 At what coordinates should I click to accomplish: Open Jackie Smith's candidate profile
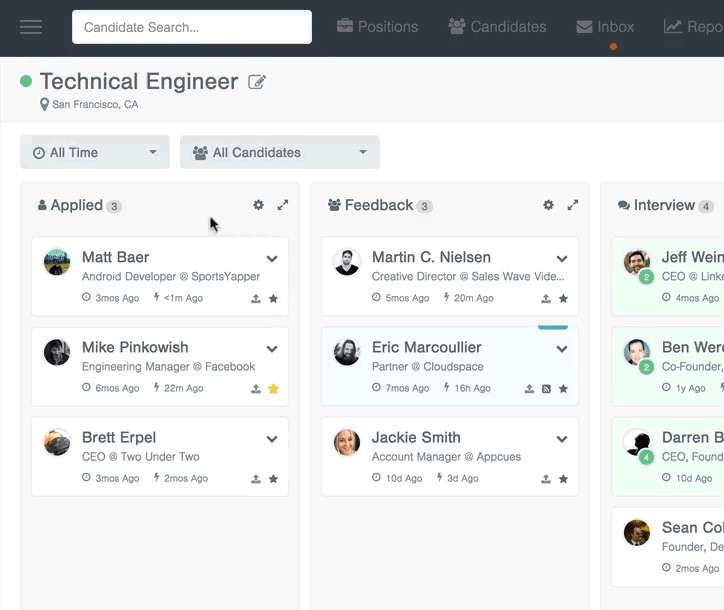point(416,437)
